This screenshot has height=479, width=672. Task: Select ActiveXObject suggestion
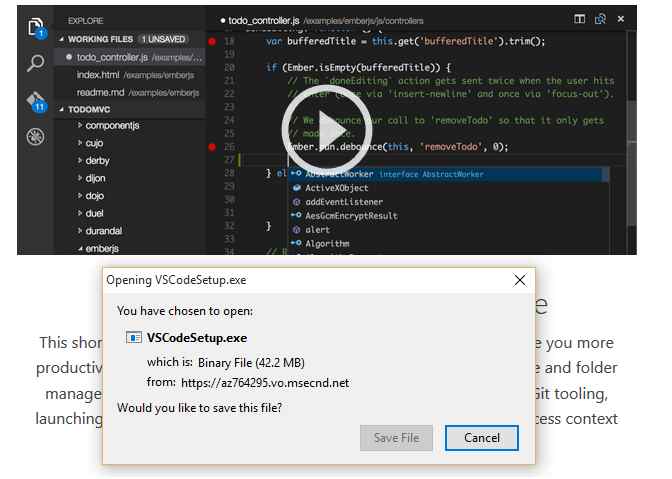coord(448,188)
